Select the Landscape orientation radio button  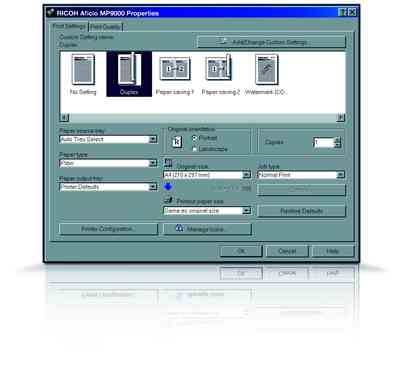(x=195, y=149)
